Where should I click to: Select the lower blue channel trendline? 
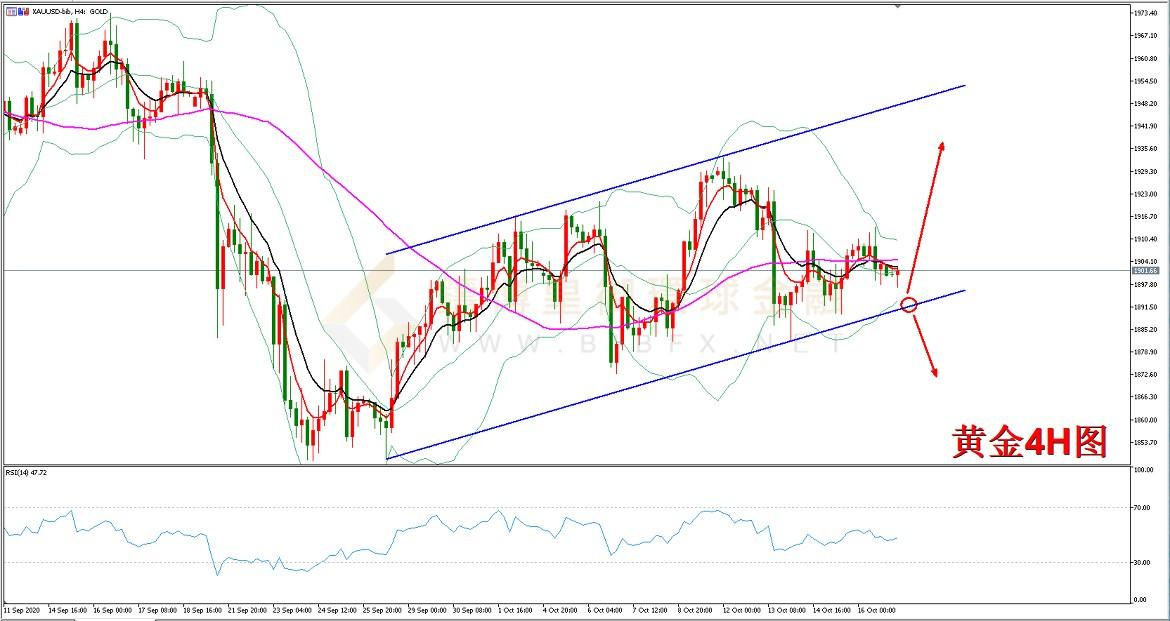click(x=675, y=373)
